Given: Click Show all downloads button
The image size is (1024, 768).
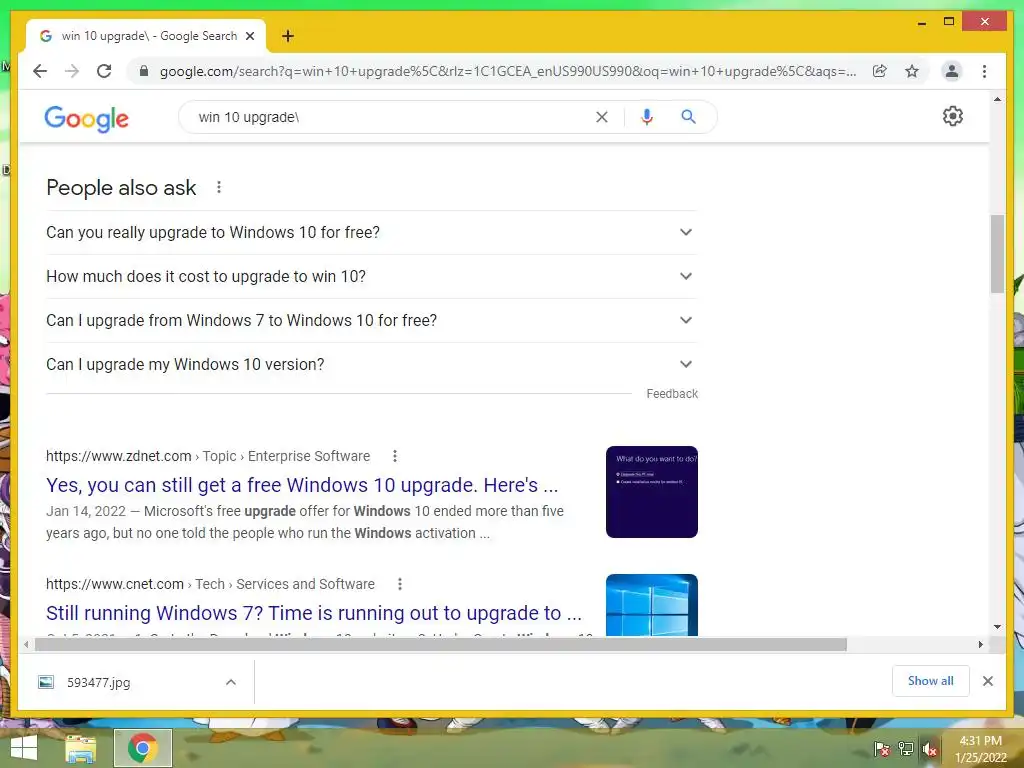Looking at the screenshot, I should point(931,681).
